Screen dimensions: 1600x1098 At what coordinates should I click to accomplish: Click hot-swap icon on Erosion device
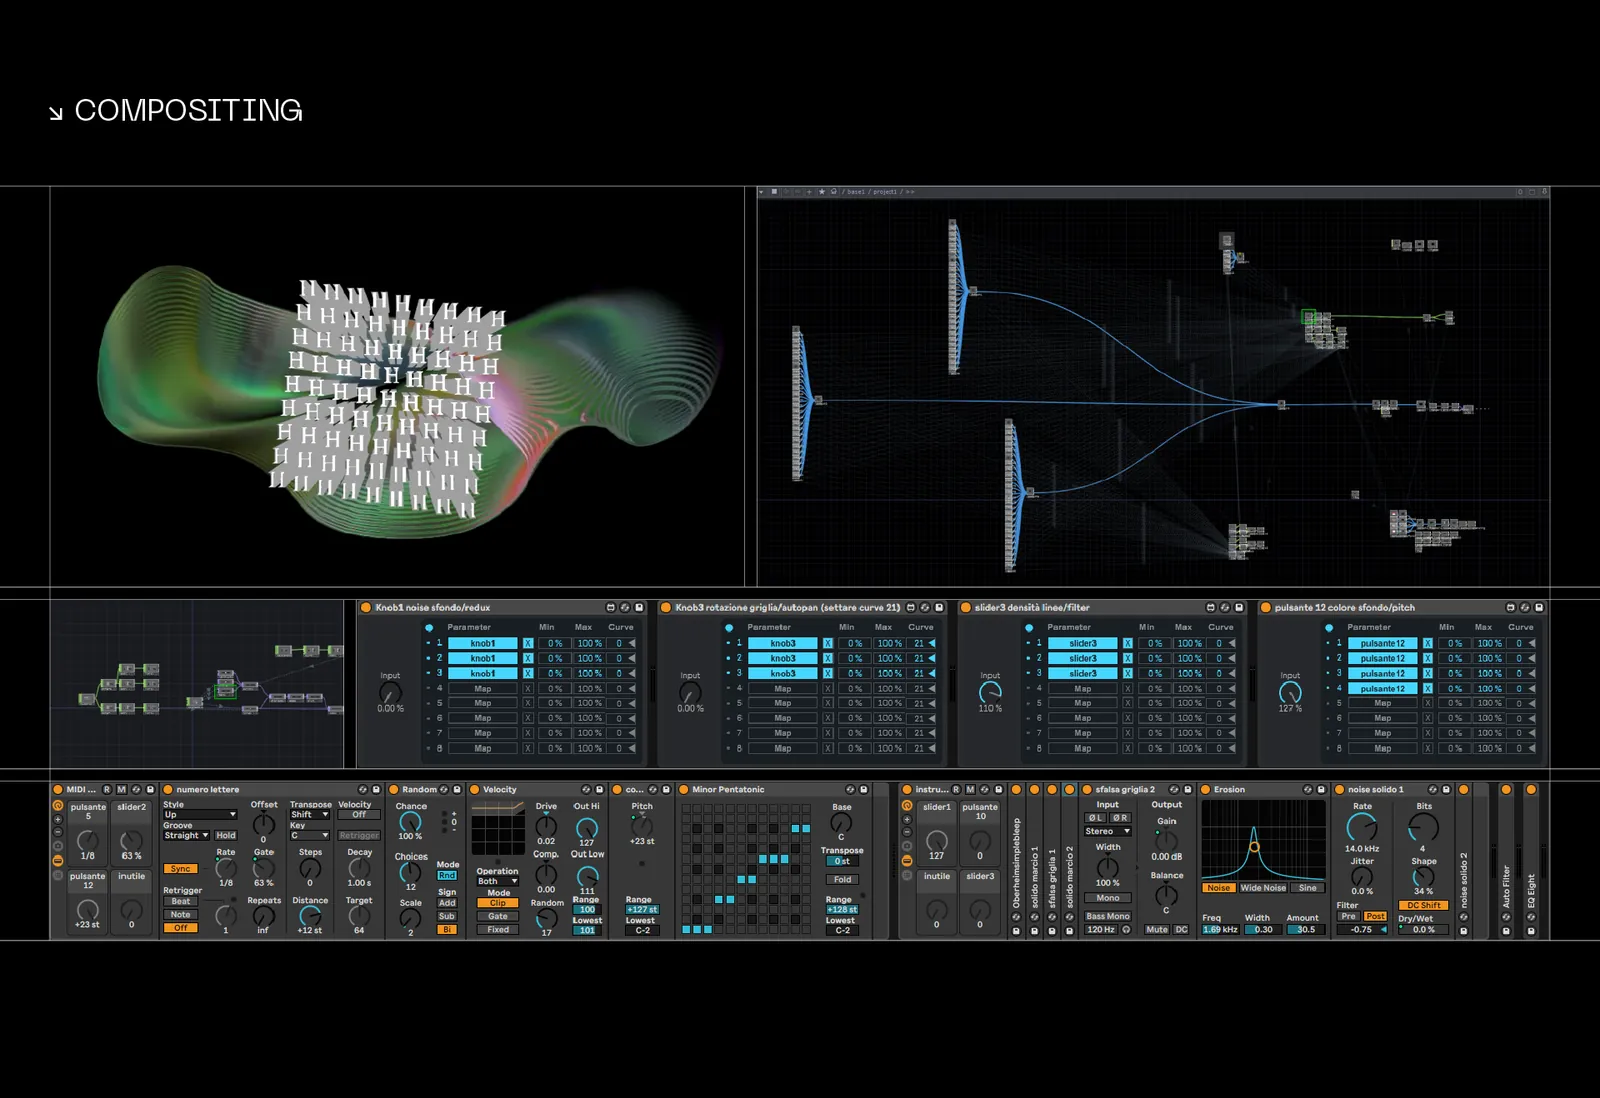tap(1307, 790)
